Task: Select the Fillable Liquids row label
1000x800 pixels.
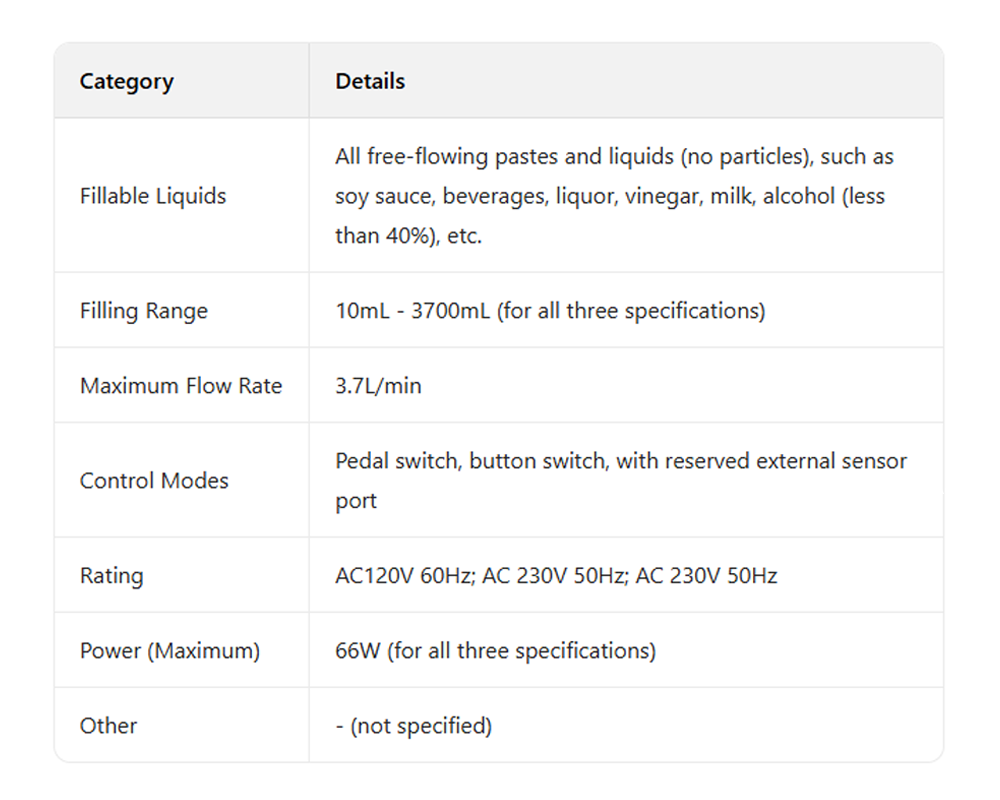Action: [x=153, y=196]
